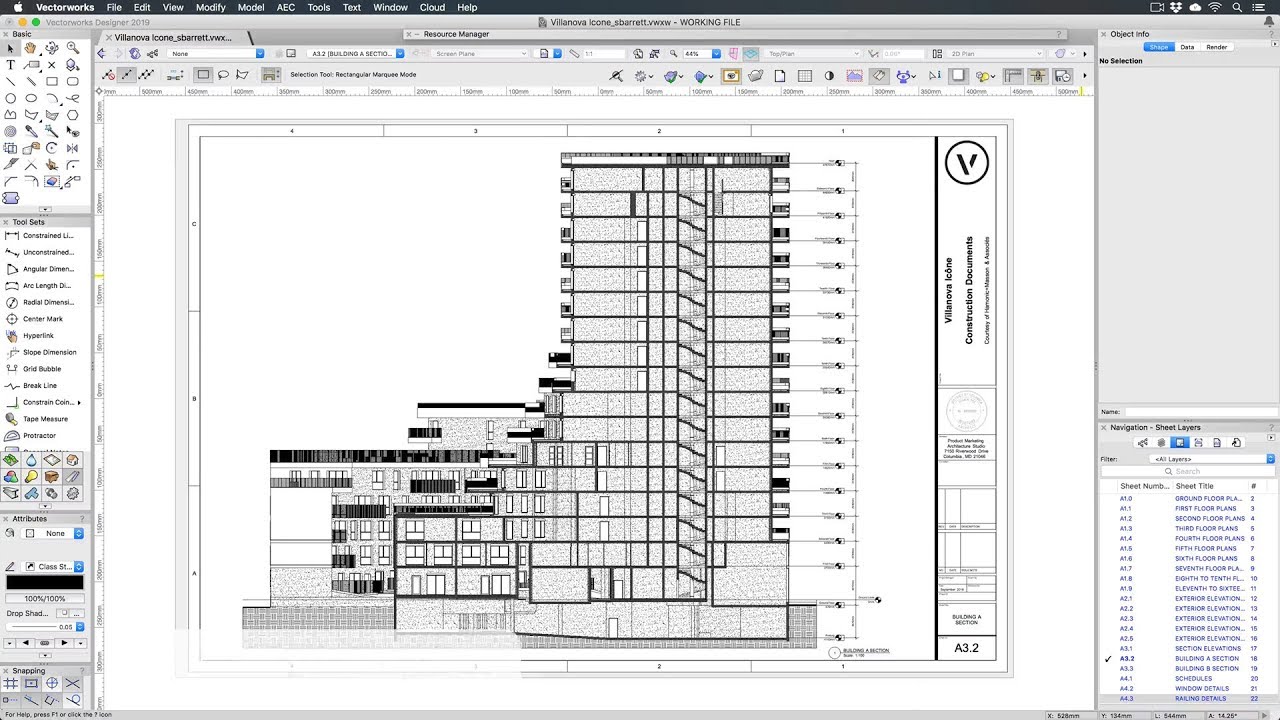Open the Modify menu
1280x720 pixels.
pos(210,7)
